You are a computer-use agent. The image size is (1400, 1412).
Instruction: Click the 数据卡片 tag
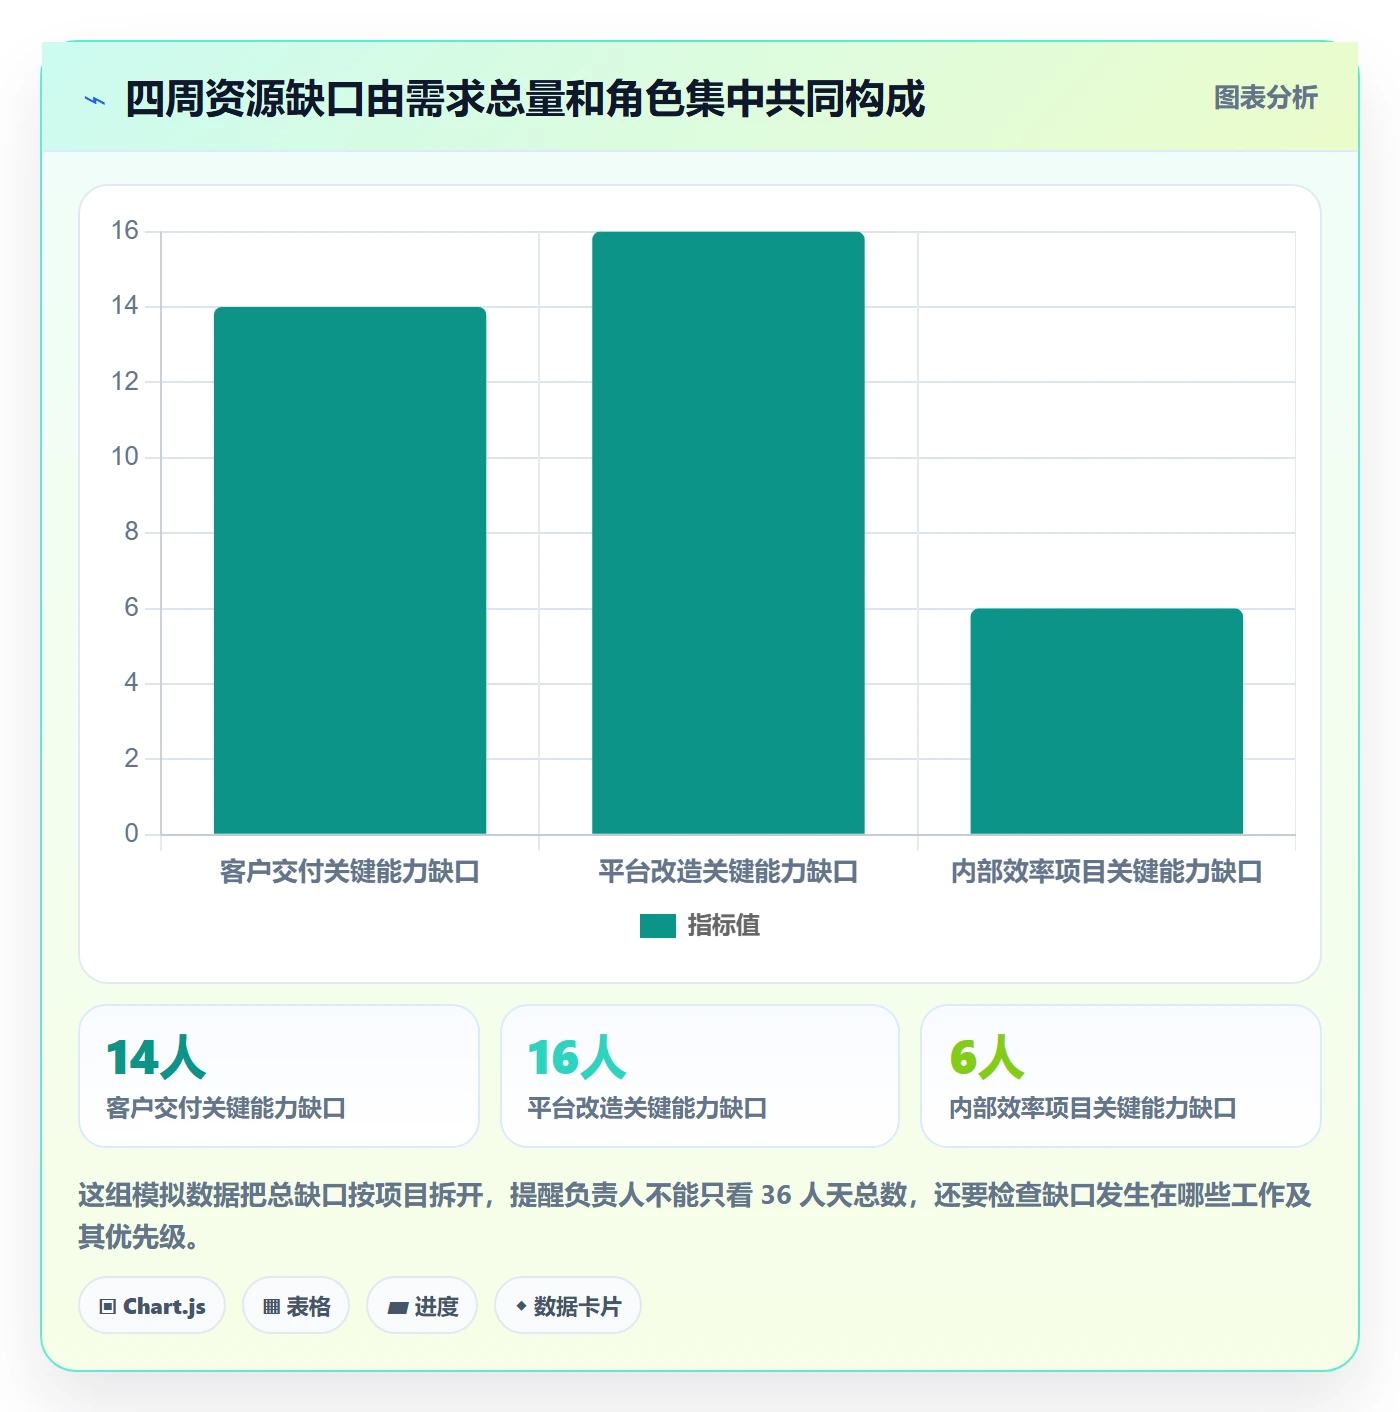[568, 1306]
